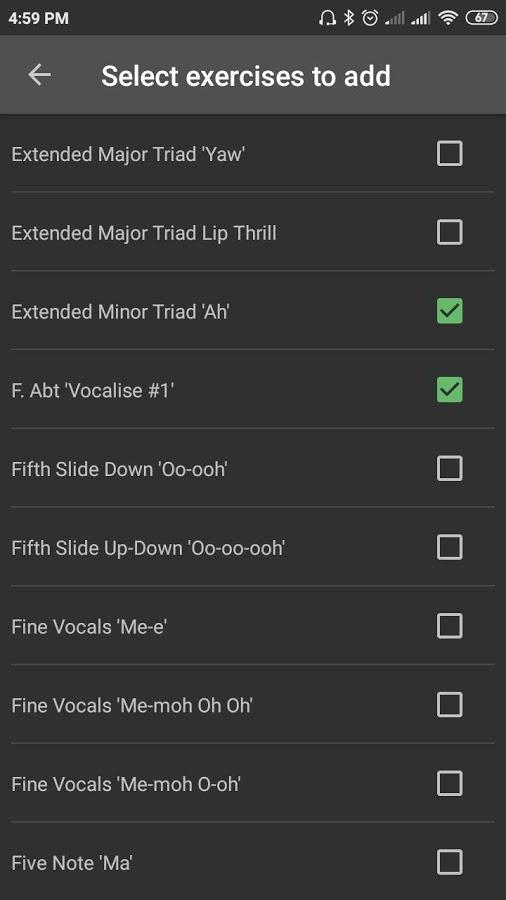Select the Five Note 'Ma' exercise label

[x=72, y=862]
